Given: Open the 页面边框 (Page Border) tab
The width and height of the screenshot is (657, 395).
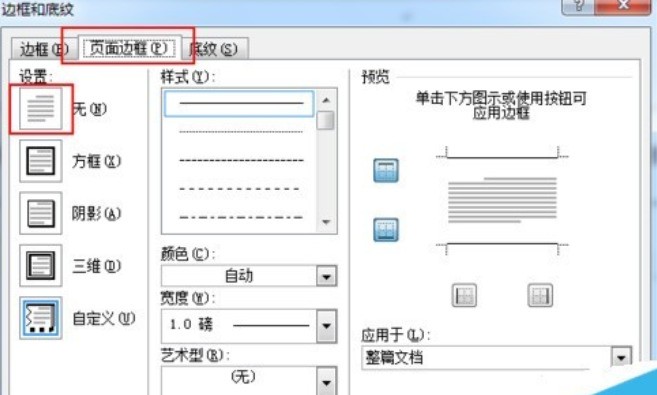Looking at the screenshot, I should [x=129, y=48].
